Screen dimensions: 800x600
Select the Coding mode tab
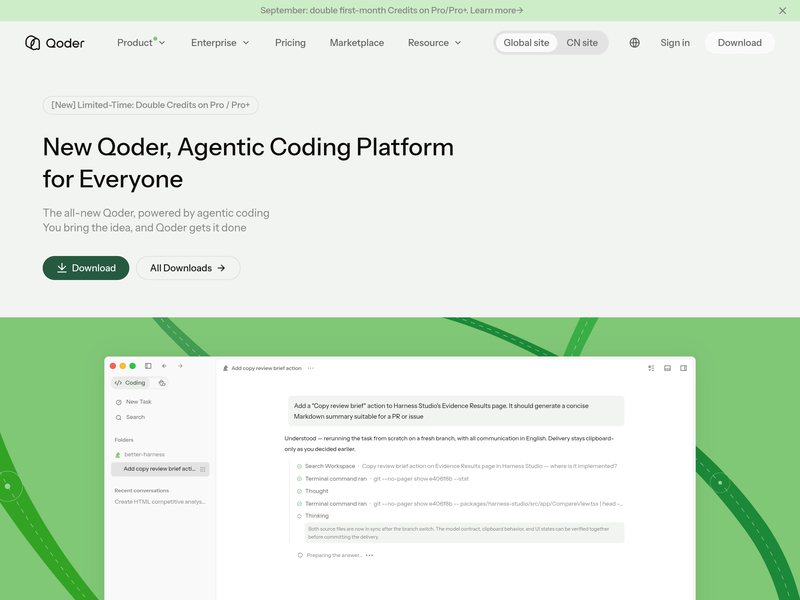pos(131,383)
